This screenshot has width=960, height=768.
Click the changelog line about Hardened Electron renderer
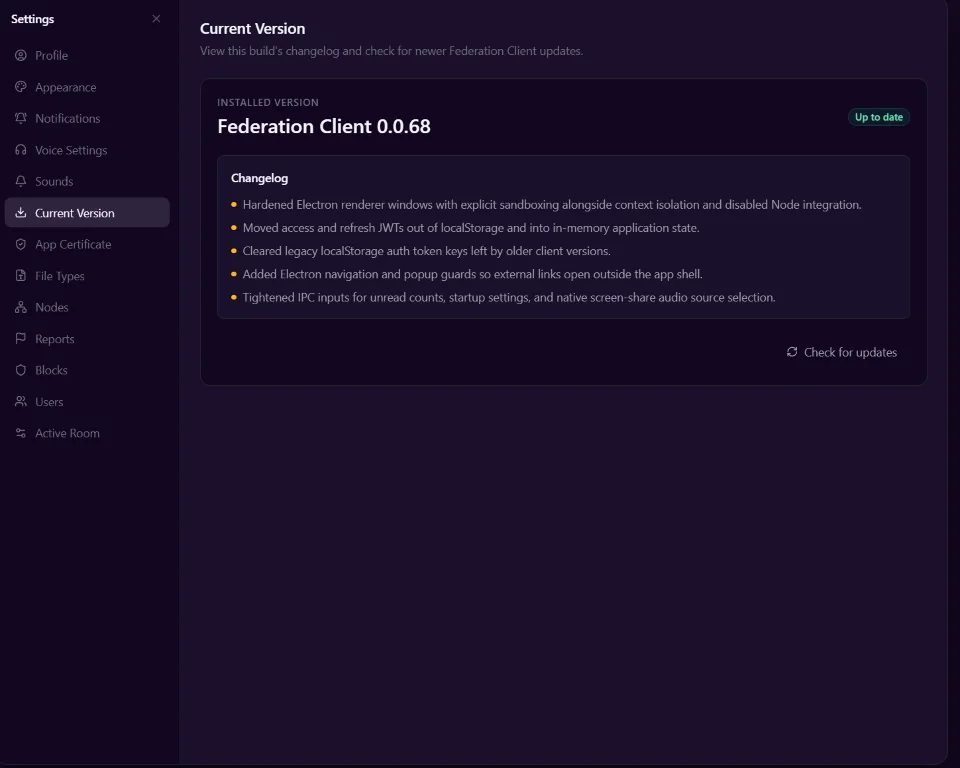(552, 205)
